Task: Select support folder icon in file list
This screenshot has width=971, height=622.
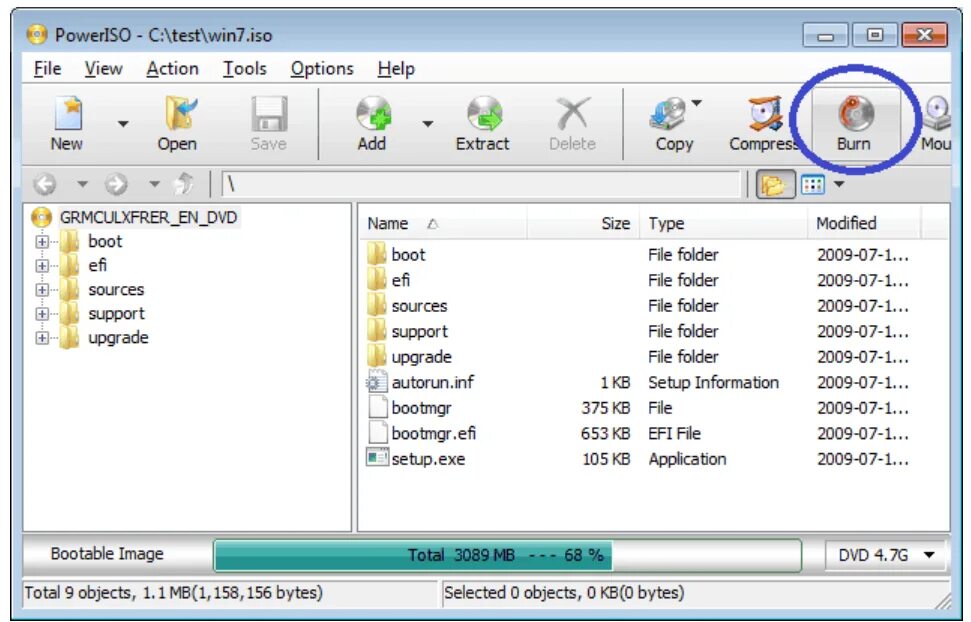Action: (x=377, y=331)
